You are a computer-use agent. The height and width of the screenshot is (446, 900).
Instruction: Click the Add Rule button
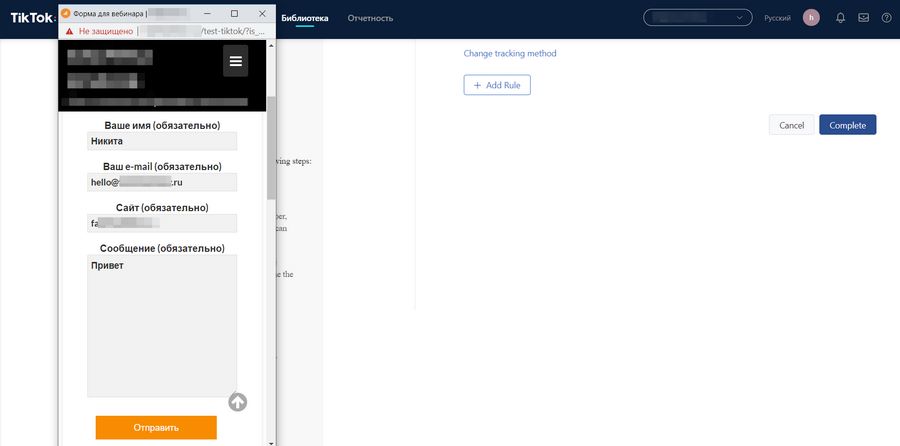click(x=497, y=85)
